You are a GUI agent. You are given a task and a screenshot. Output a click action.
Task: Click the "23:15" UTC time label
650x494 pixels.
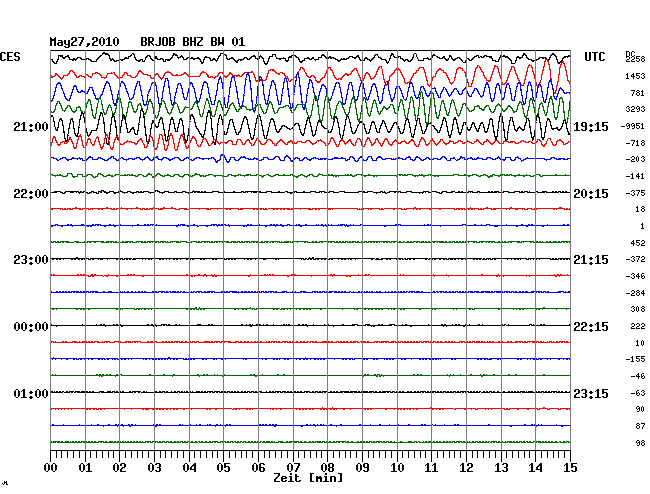[591, 393]
